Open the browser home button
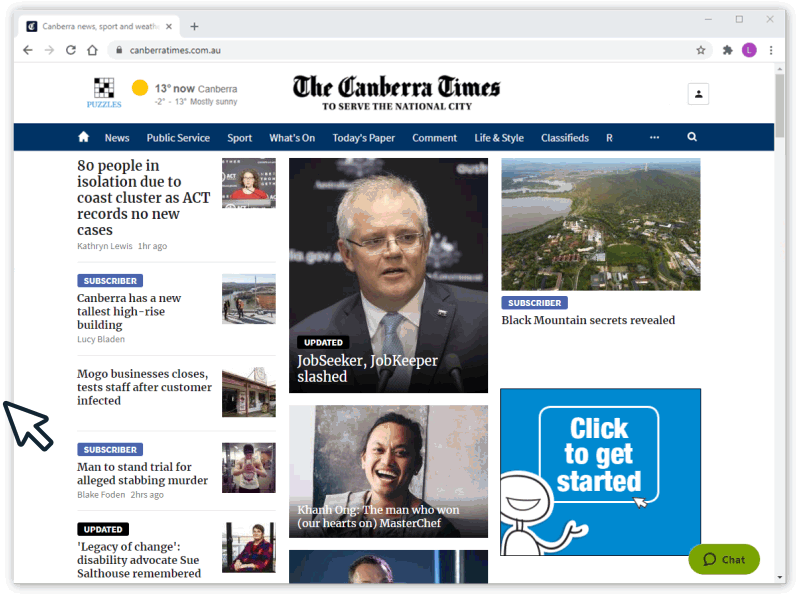 coord(92,50)
